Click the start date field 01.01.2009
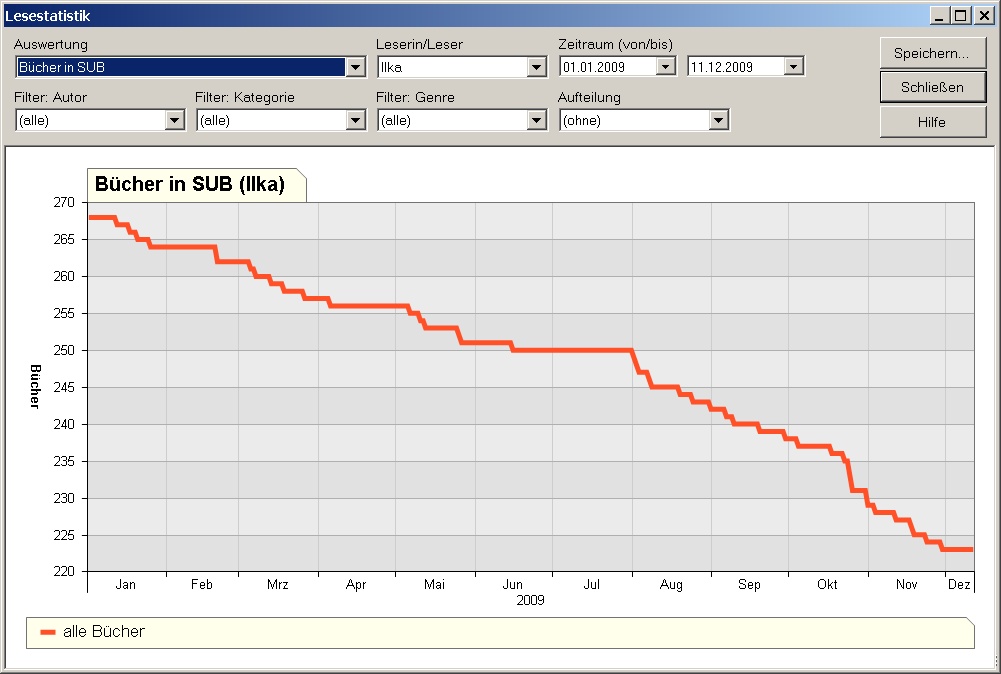Viewport: 1001px width, 674px height. tap(607, 67)
